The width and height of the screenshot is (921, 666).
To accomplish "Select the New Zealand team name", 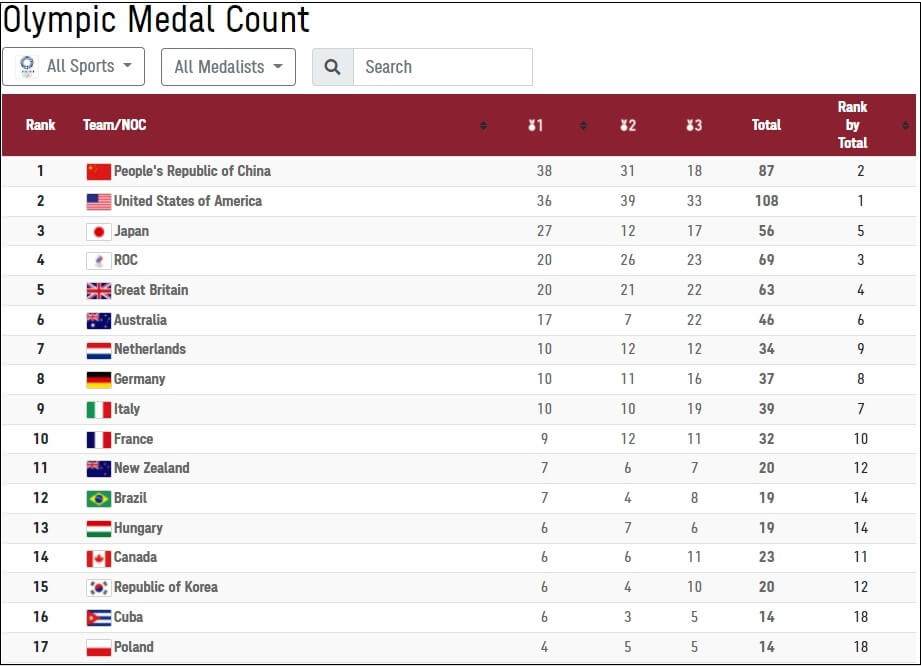I will (x=152, y=468).
